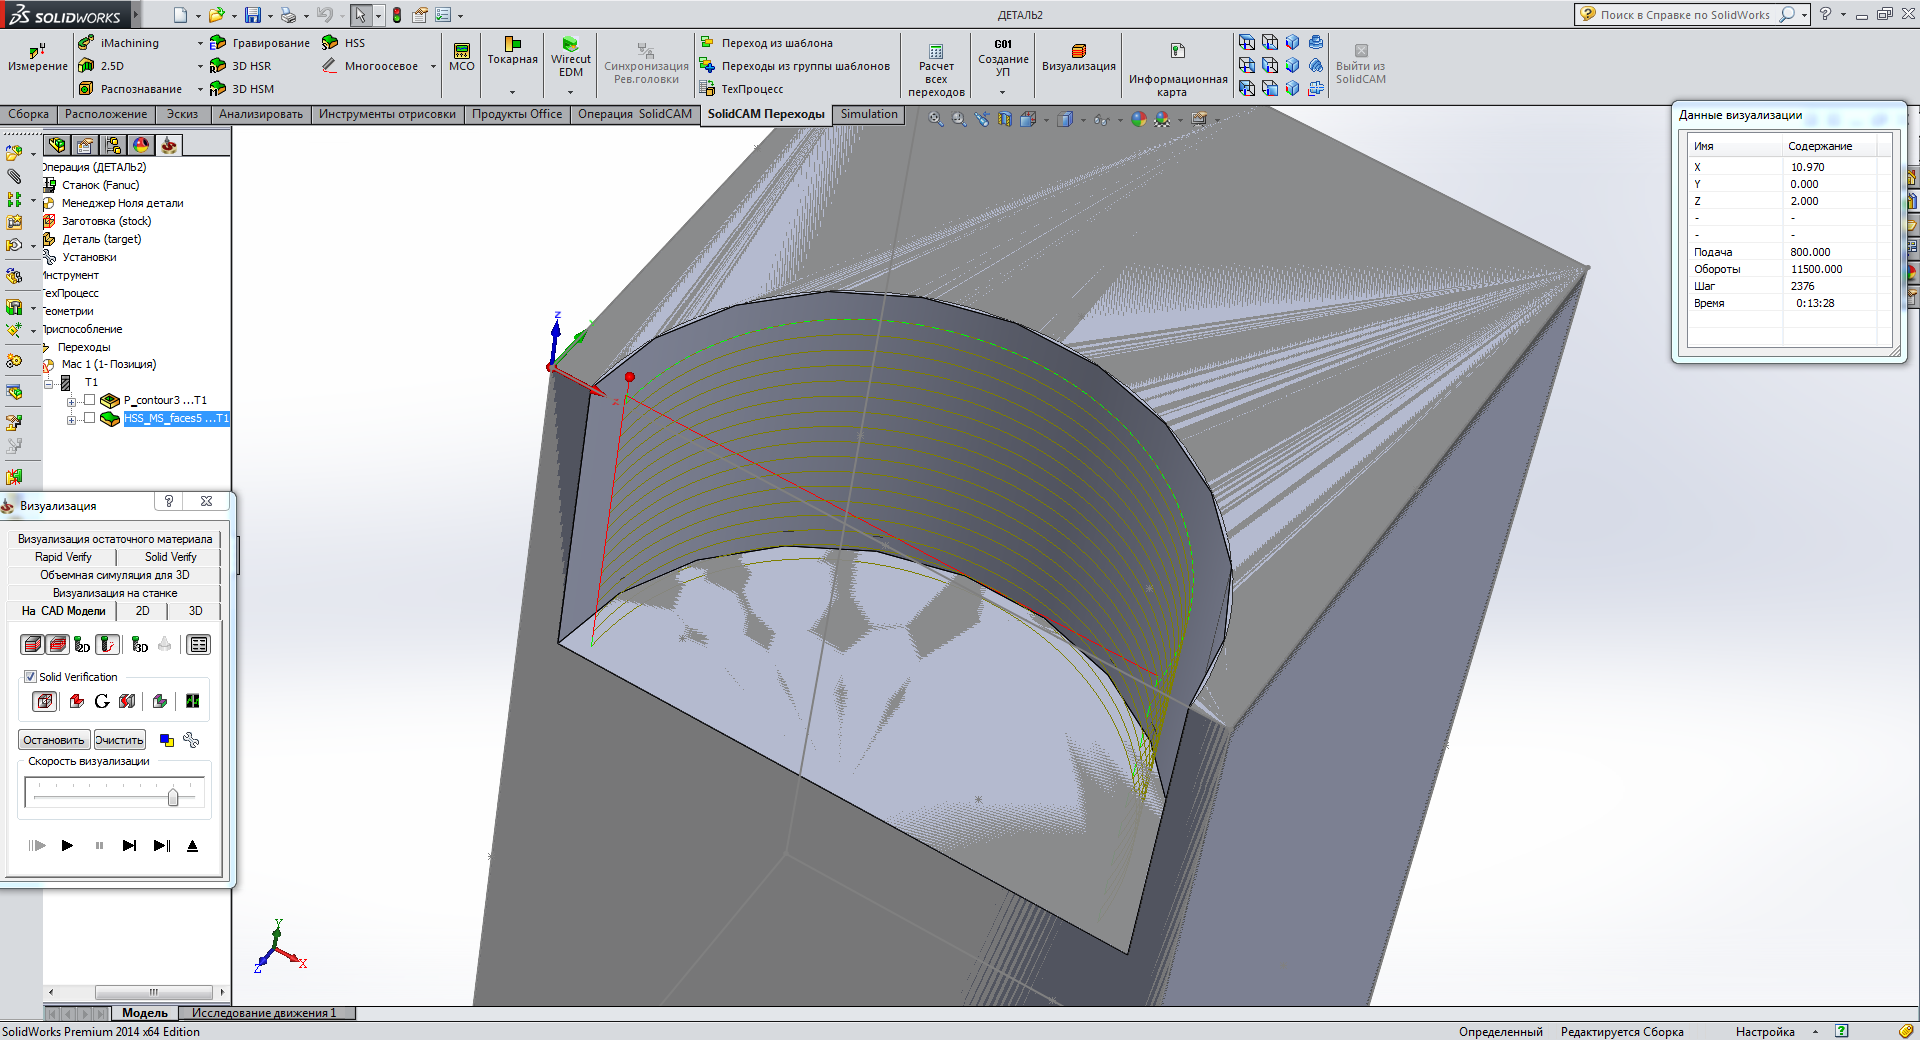
Task: Toggle Solid Verification checkbox
Action: [x=30, y=677]
